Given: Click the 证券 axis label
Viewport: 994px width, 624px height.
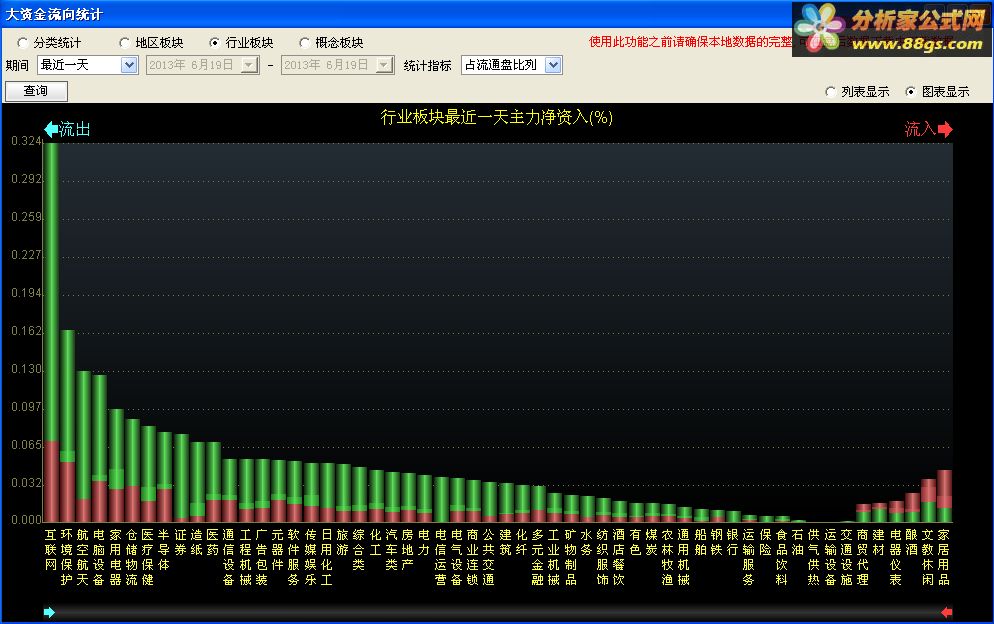Looking at the screenshot, I should (x=181, y=542).
